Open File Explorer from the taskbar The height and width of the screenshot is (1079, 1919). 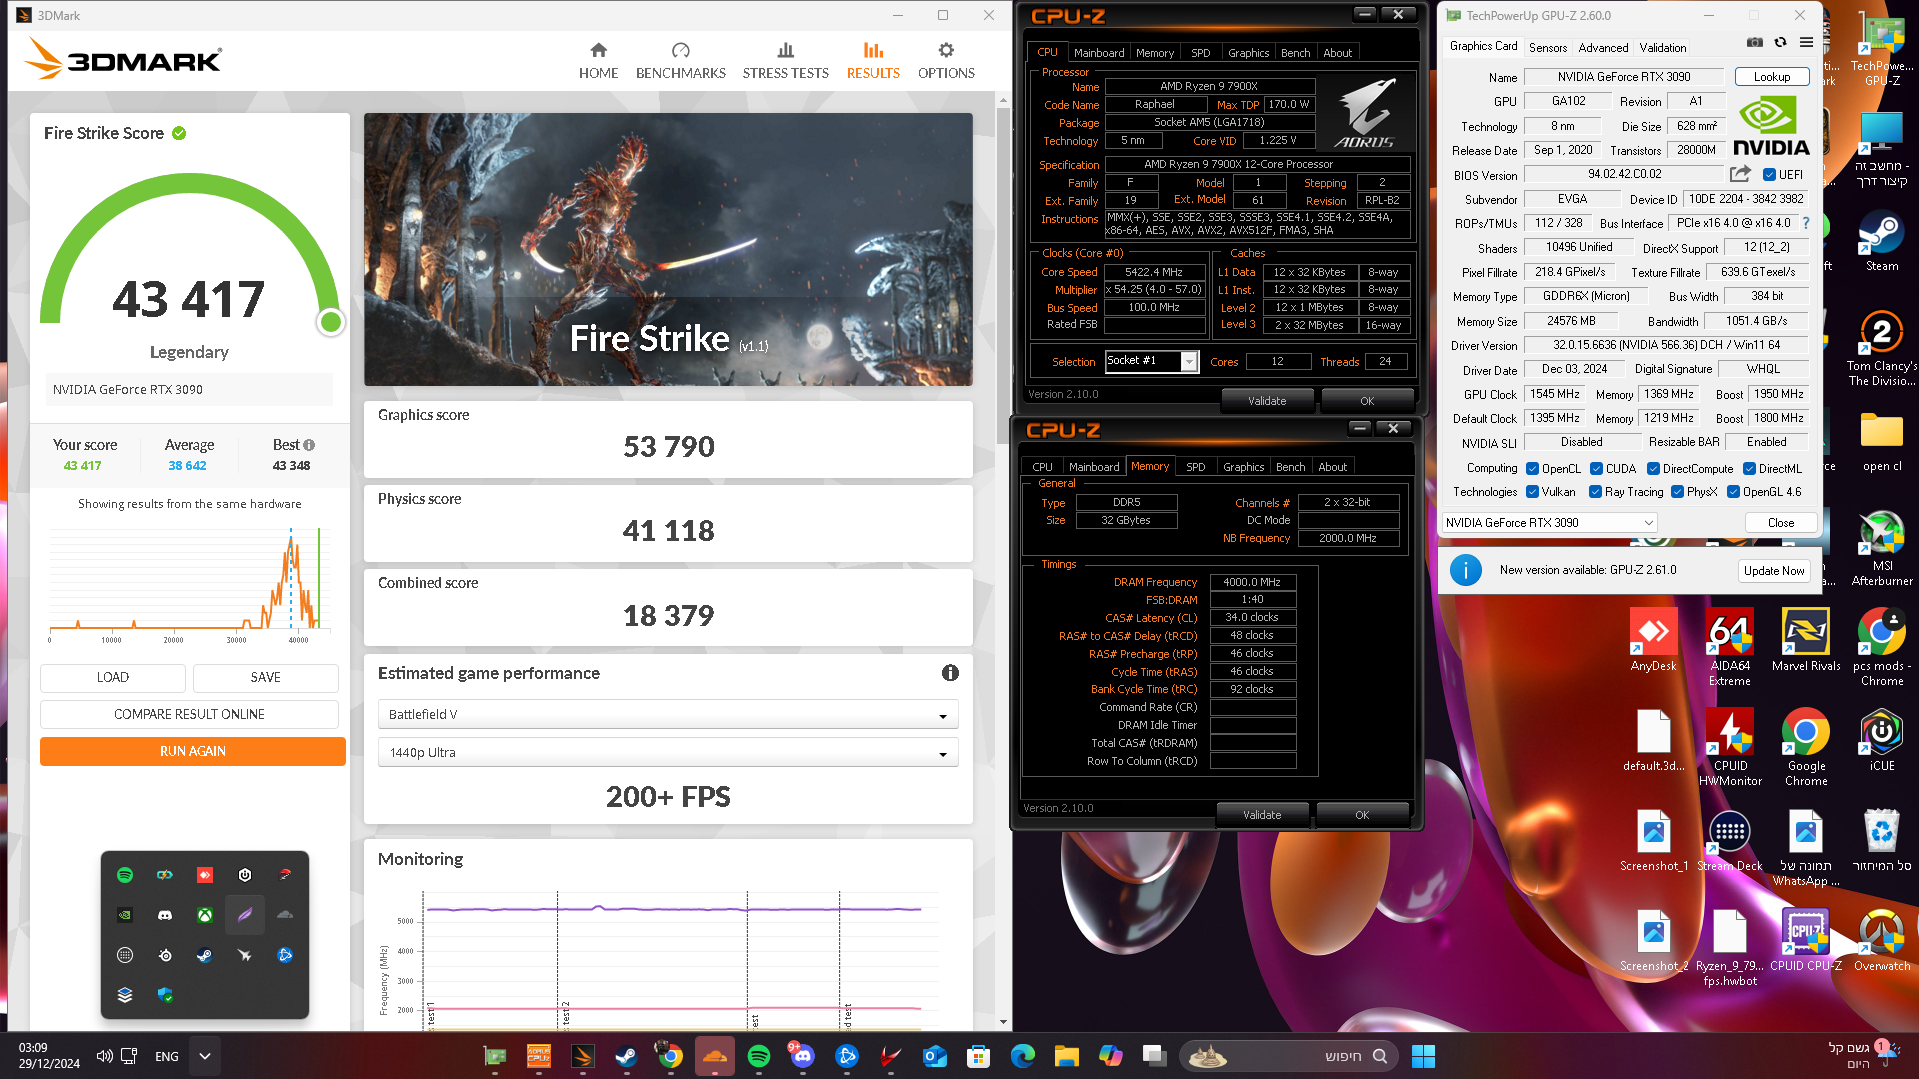coord(1066,1056)
